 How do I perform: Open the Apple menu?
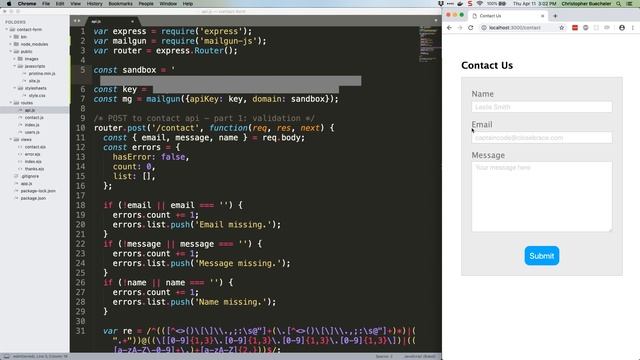(9, 4)
